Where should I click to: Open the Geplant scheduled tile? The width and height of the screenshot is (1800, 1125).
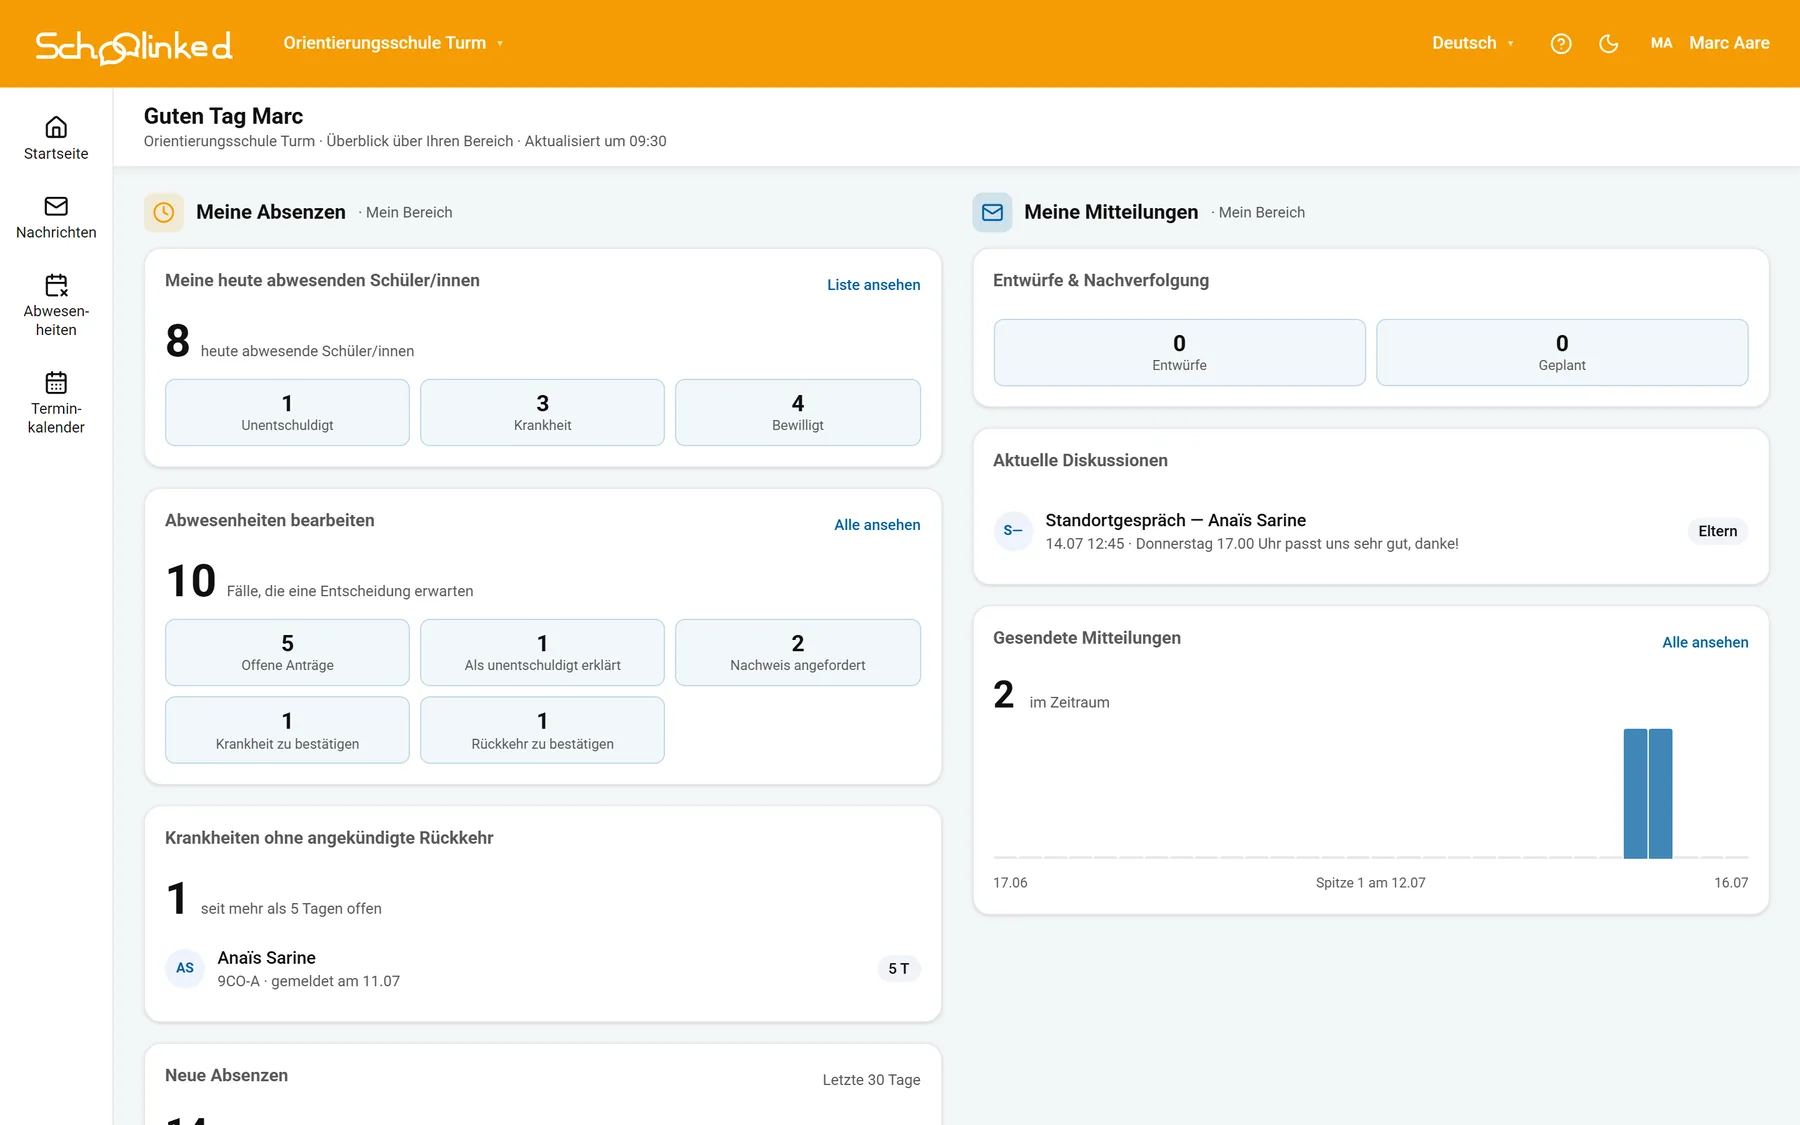click(1562, 352)
